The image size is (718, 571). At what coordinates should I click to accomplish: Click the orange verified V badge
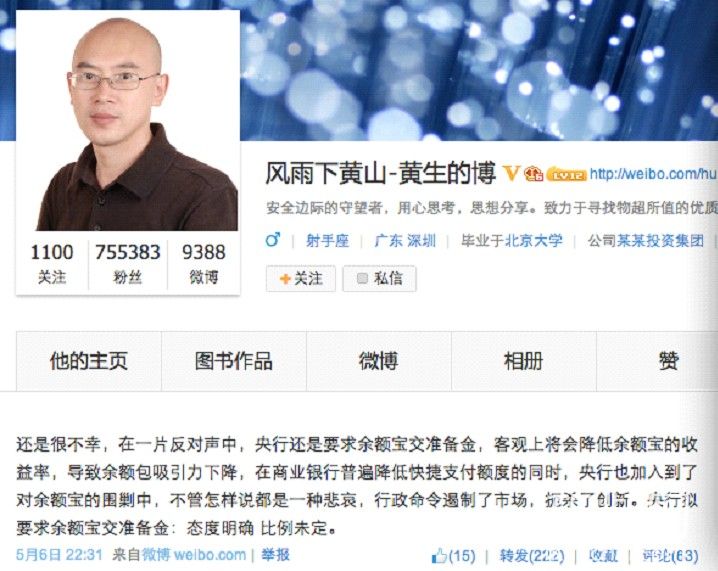tap(511, 174)
